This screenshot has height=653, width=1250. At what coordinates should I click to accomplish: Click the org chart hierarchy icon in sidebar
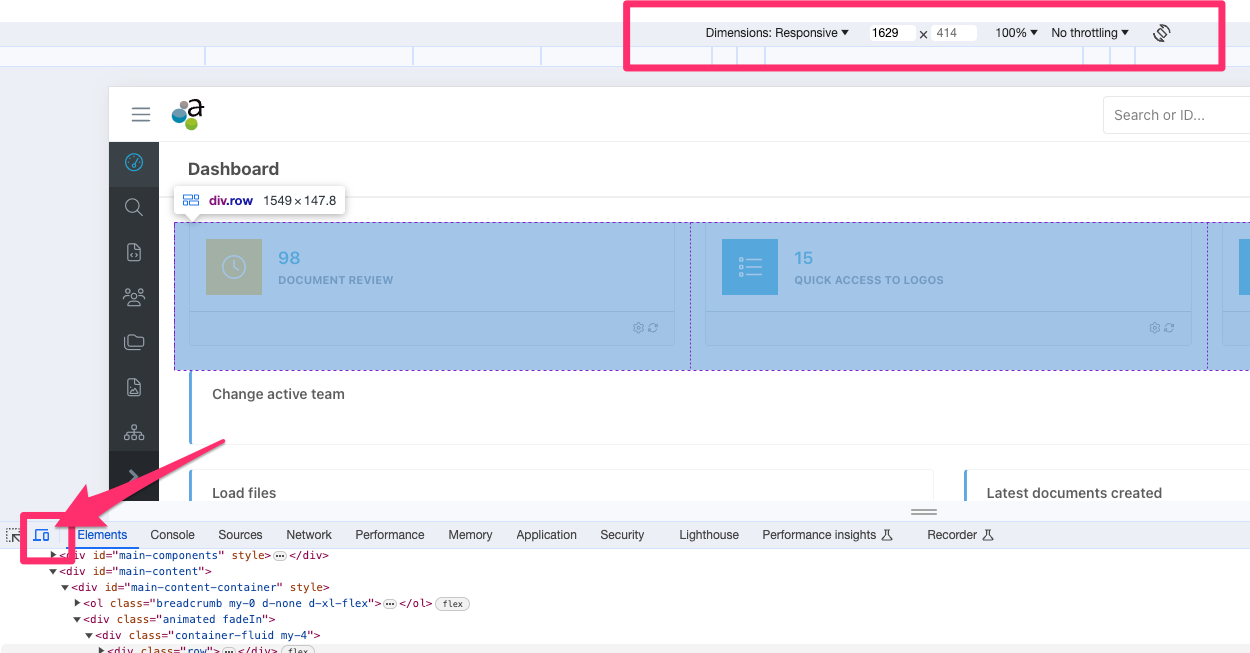[134, 432]
